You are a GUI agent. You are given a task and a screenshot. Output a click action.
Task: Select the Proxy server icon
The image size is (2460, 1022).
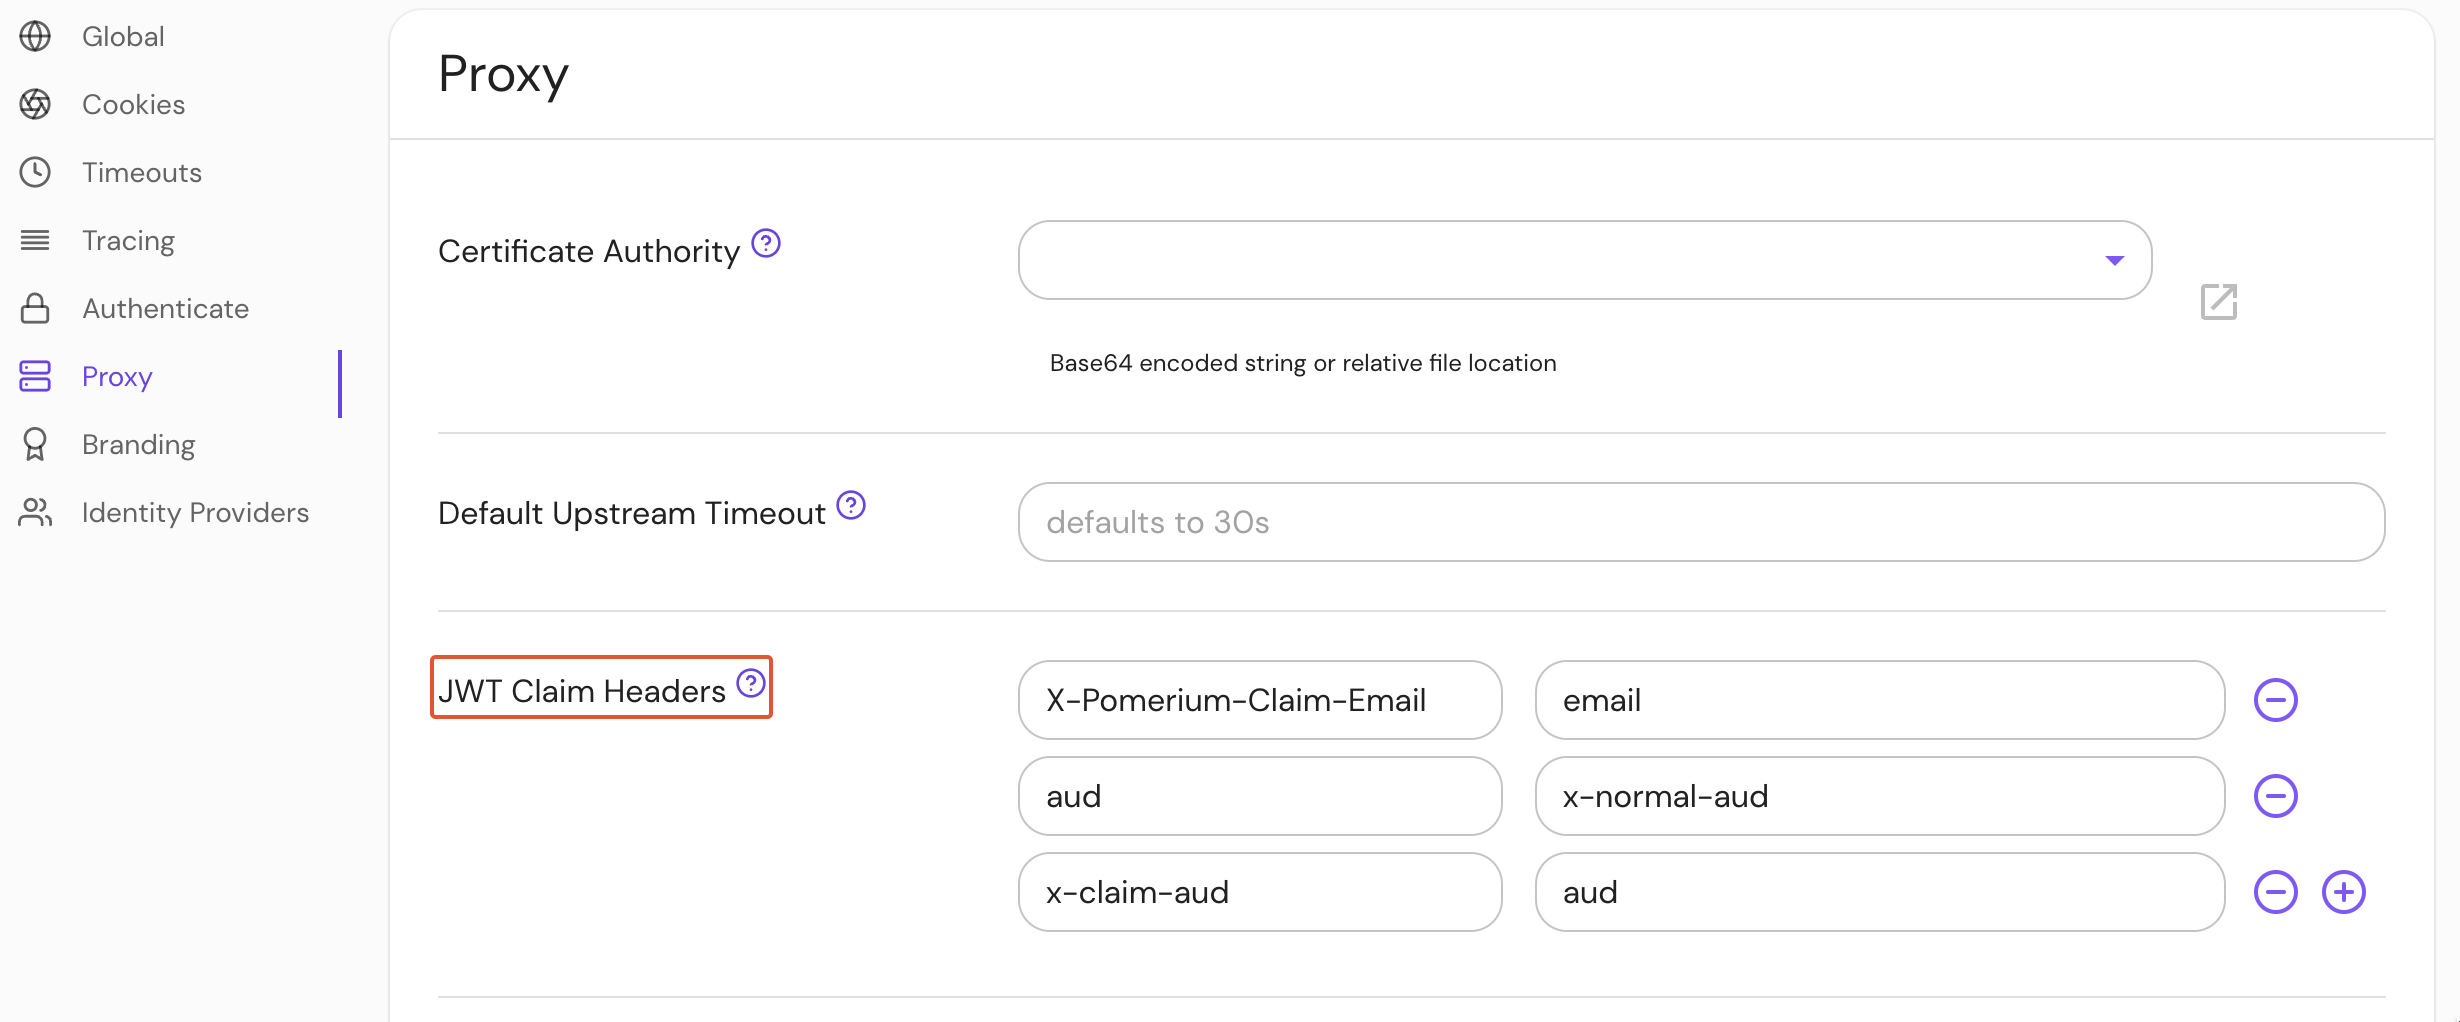[36, 377]
